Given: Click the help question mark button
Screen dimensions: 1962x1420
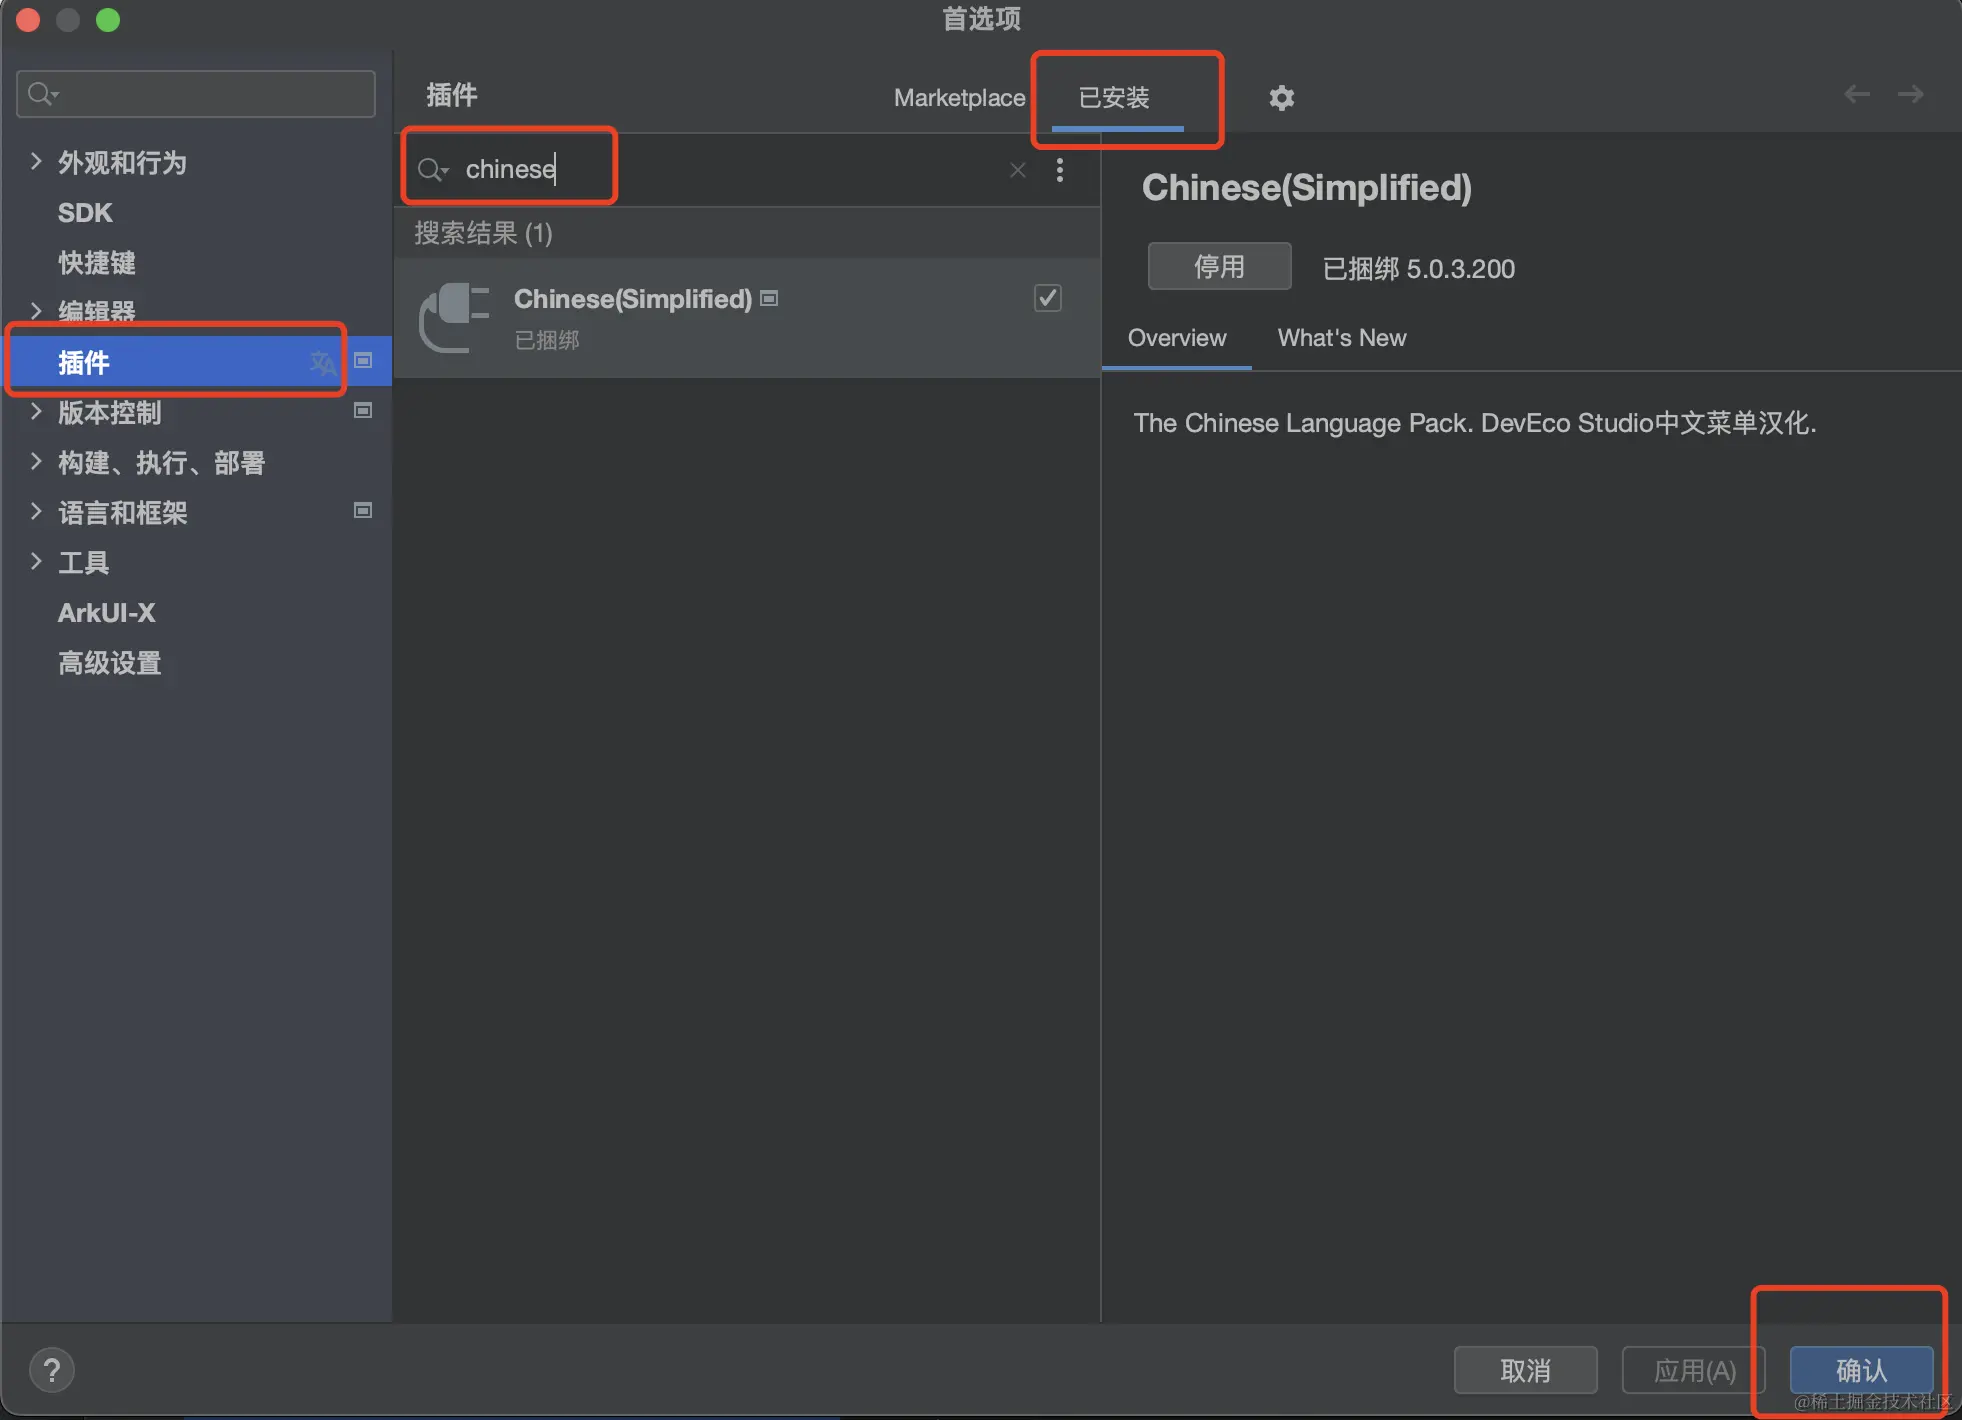Looking at the screenshot, I should (52, 1370).
